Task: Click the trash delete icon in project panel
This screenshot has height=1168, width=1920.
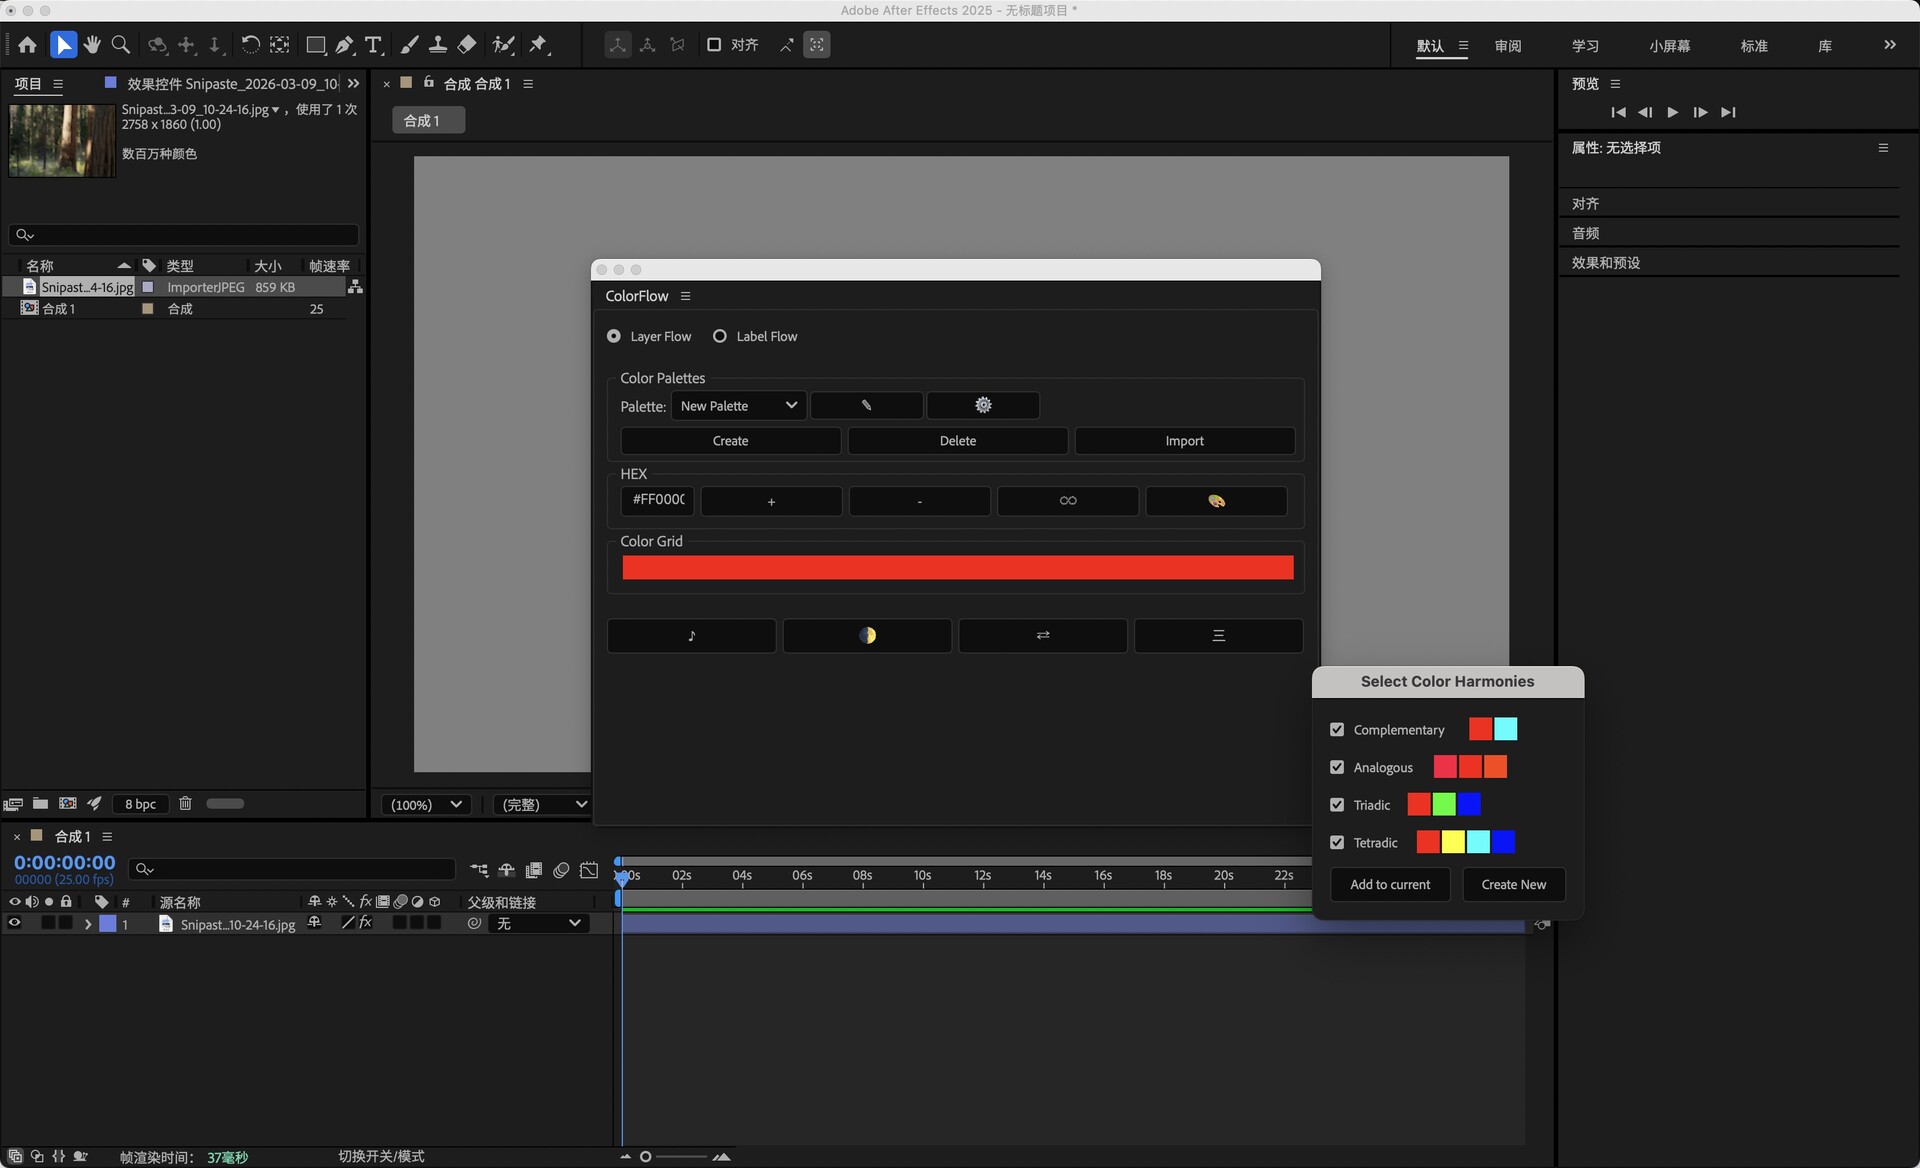Action: [185, 803]
